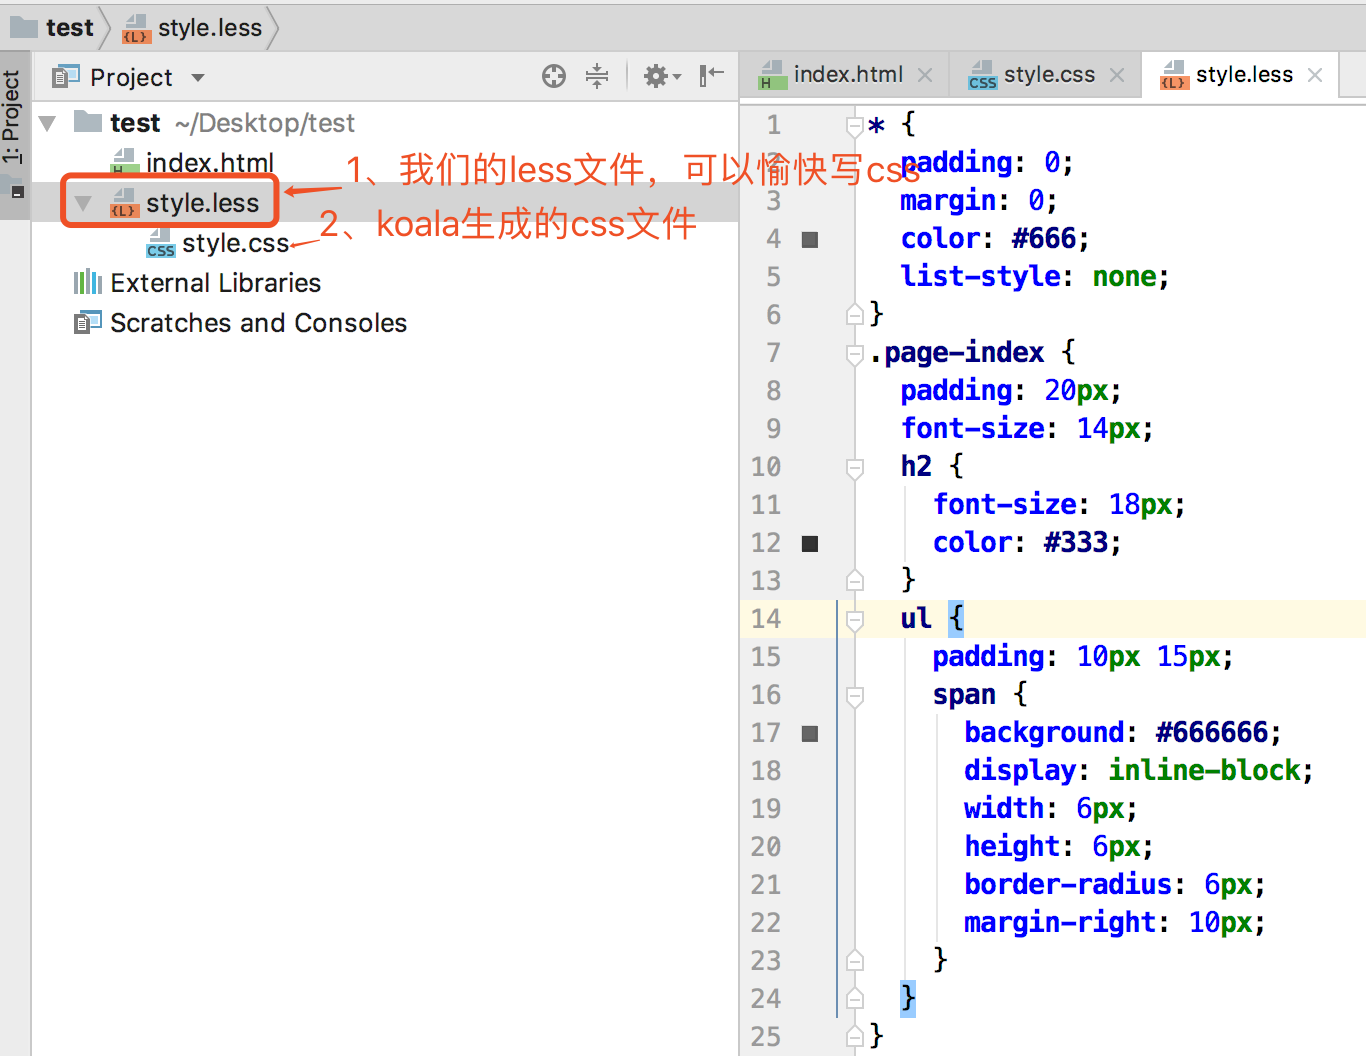Click the #333 color swatch on line 12
Image resolution: width=1366 pixels, height=1056 pixels.
pyautogui.click(x=810, y=544)
